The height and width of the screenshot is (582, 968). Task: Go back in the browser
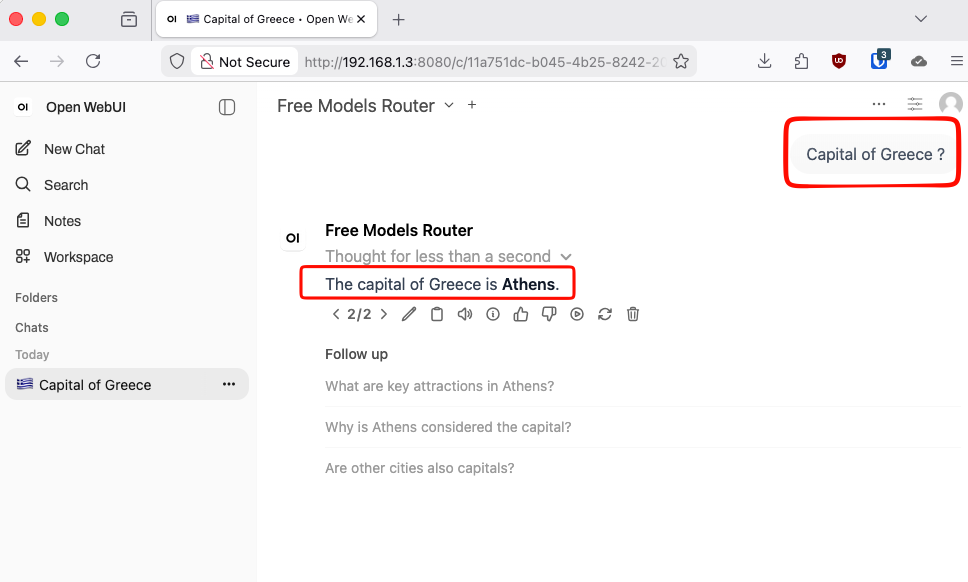pyautogui.click(x=21, y=61)
